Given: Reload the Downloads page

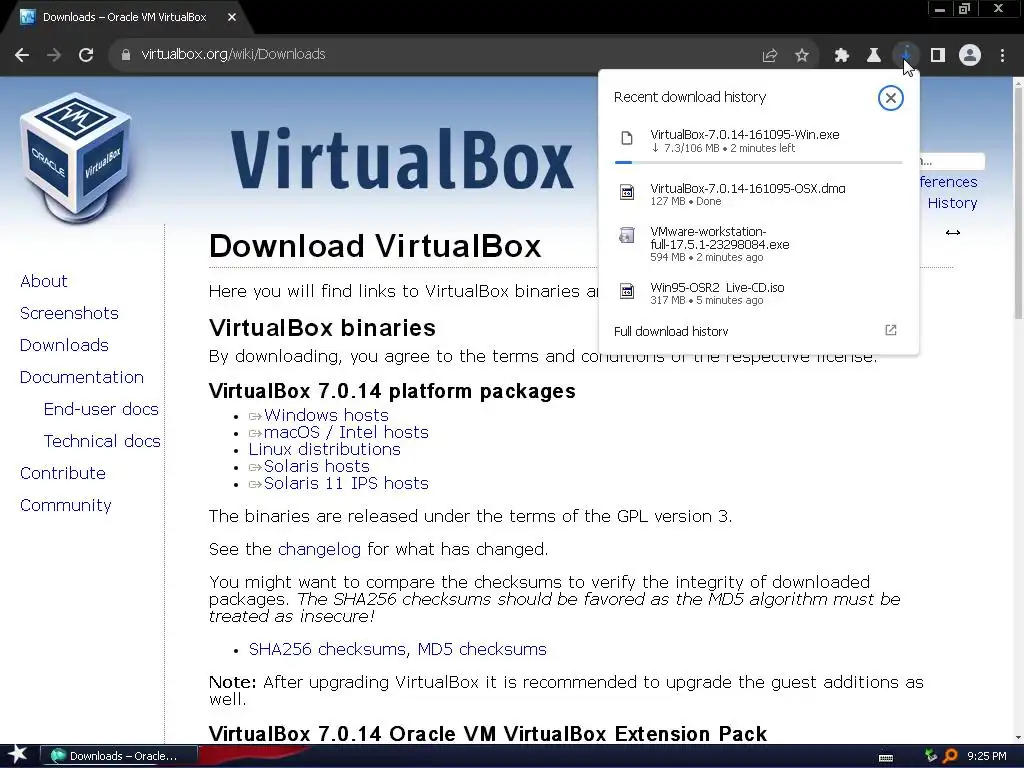Looking at the screenshot, I should click(x=86, y=55).
